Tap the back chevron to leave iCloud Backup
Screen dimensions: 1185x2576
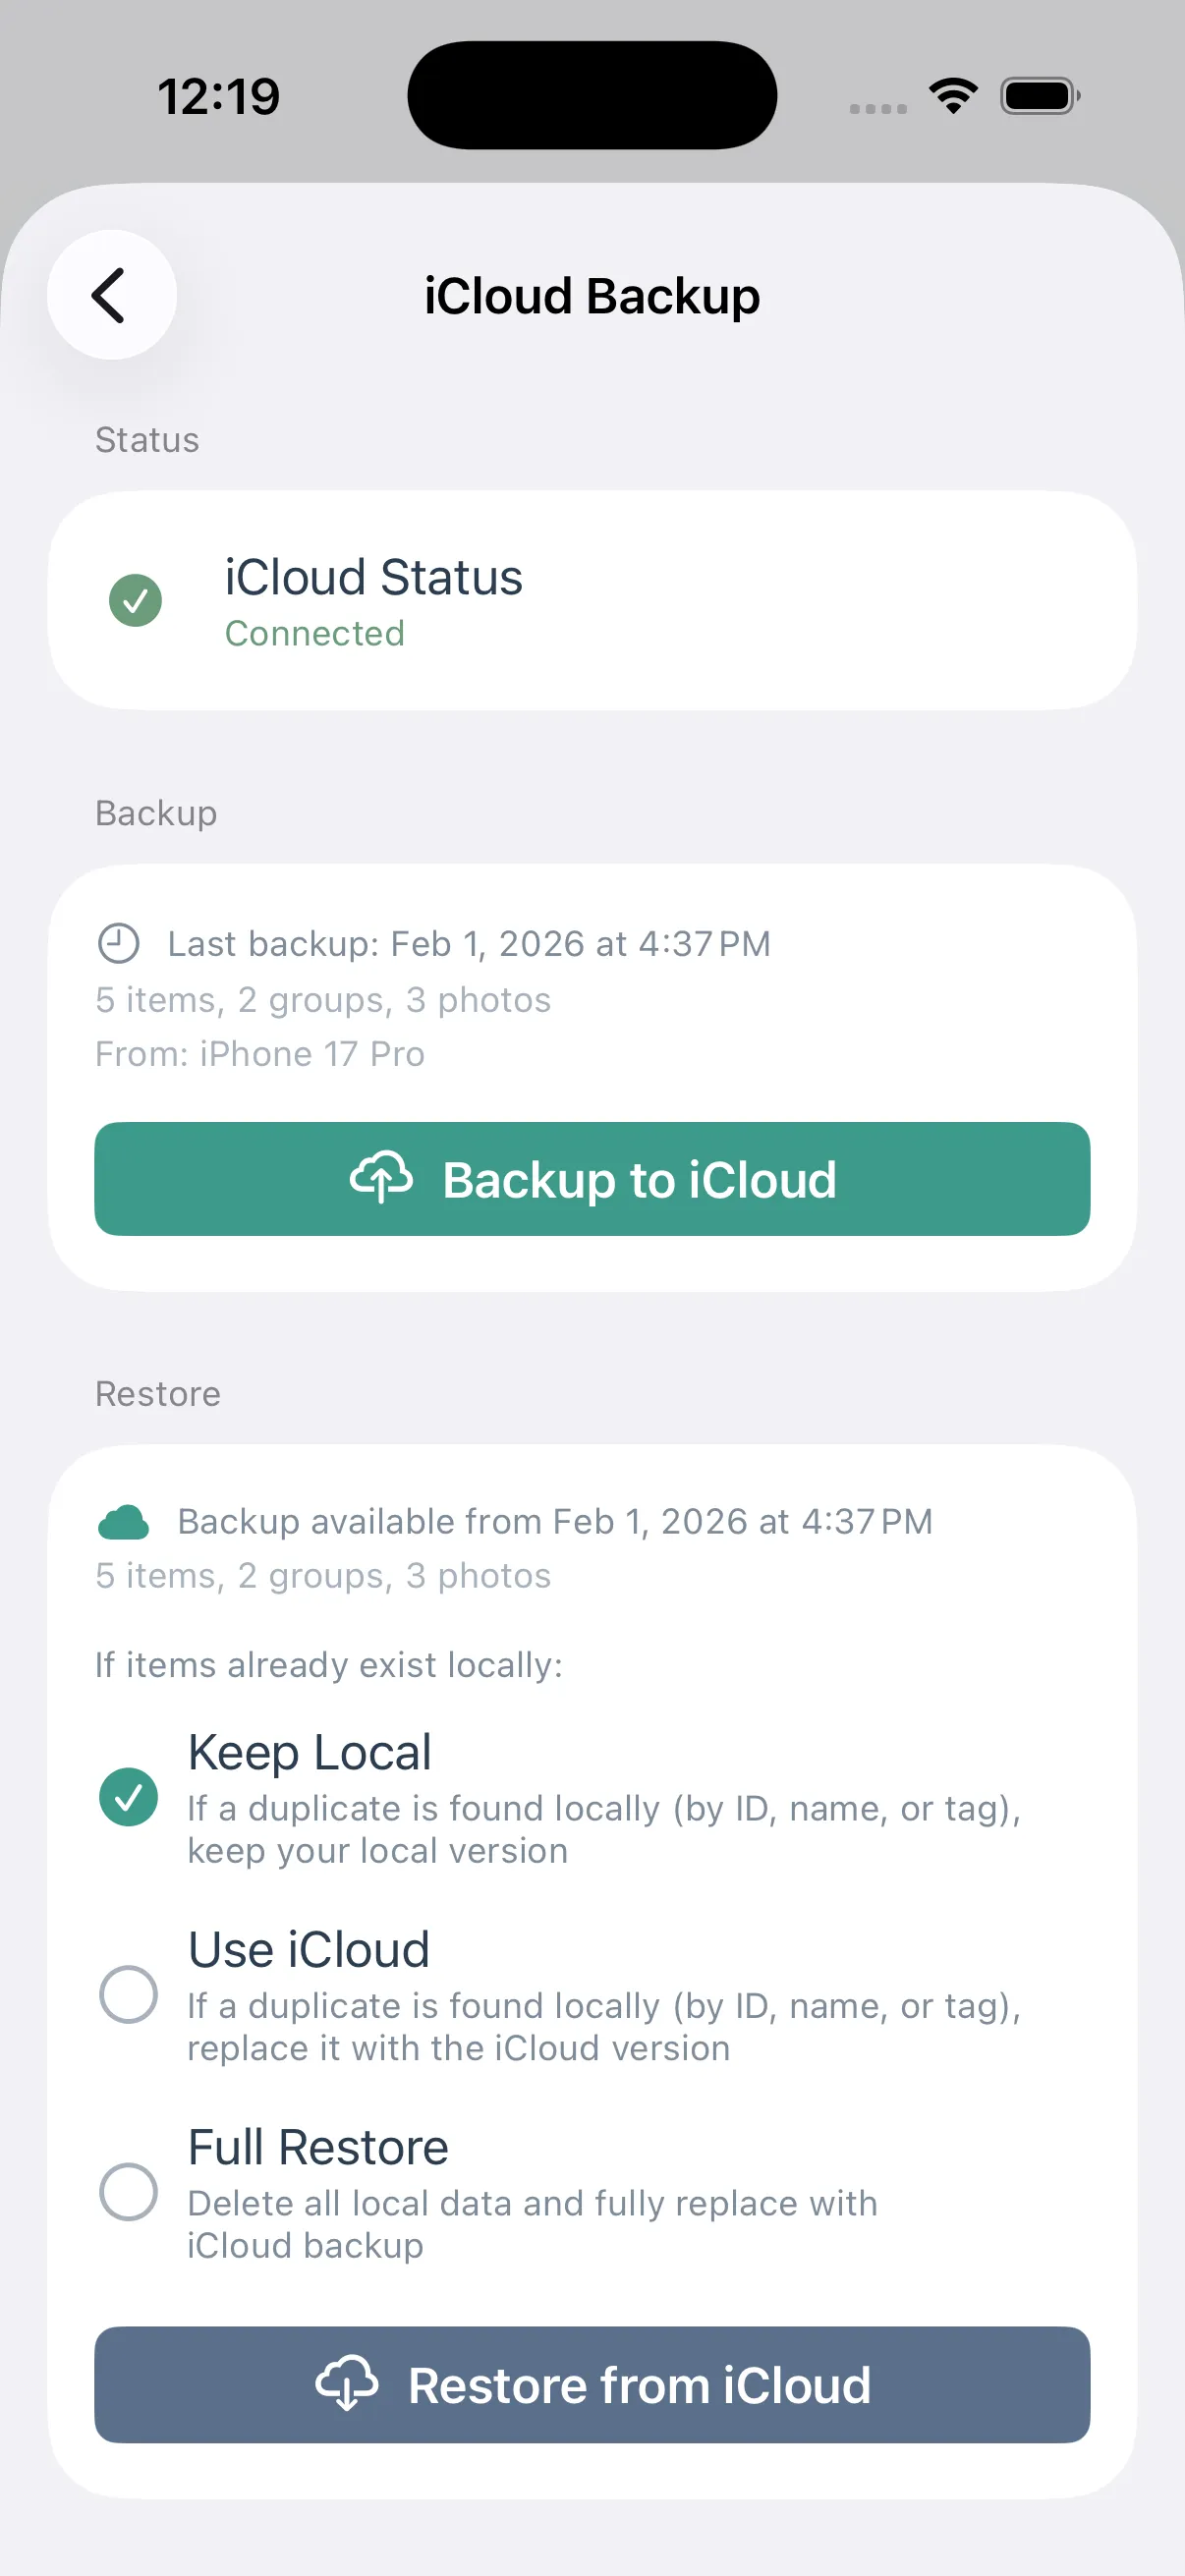[110, 295]
